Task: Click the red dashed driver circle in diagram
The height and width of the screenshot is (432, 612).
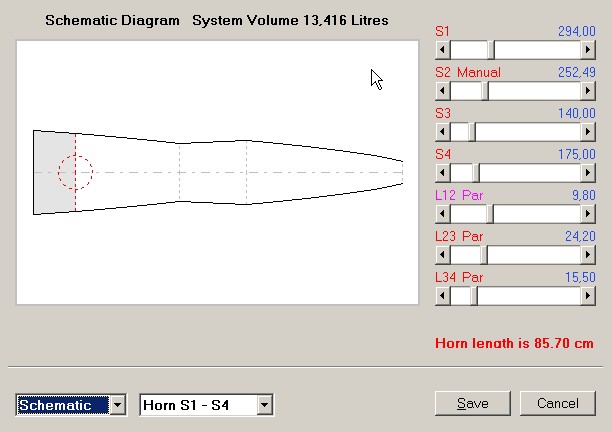Action: (x=75, y=172)
